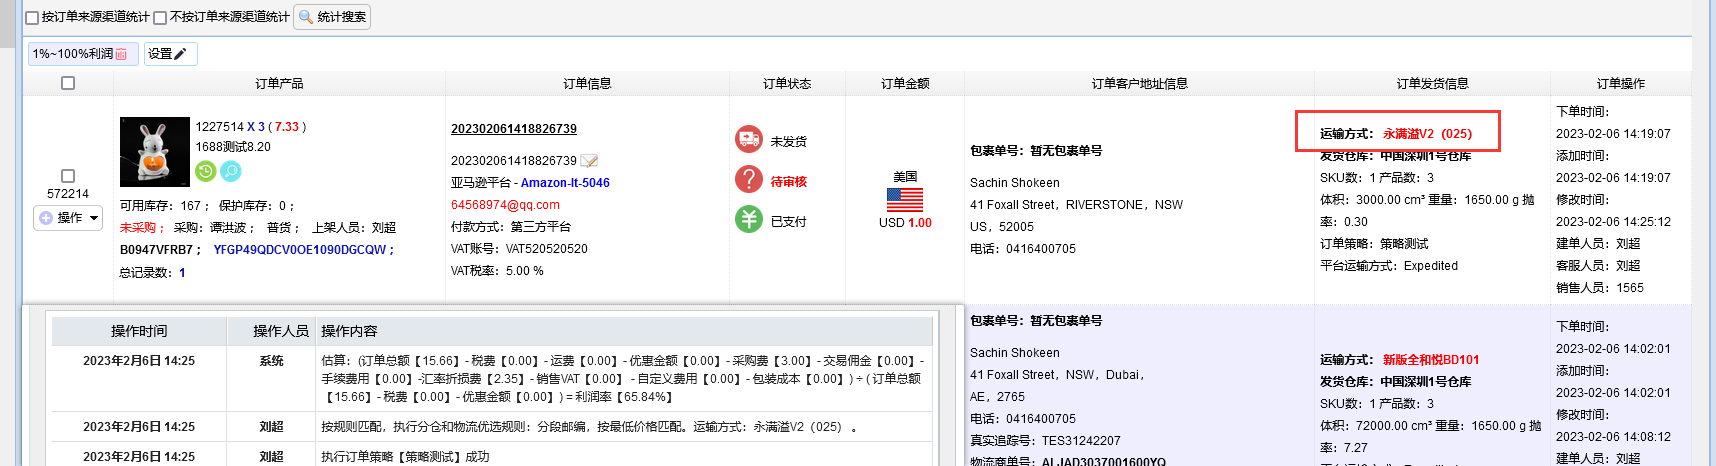This screenshot has width=1716, height=466.
Task: Enable 不按订单来源渠道统计 checkbox
Action: pyautogui.click(x=160, y=17)
